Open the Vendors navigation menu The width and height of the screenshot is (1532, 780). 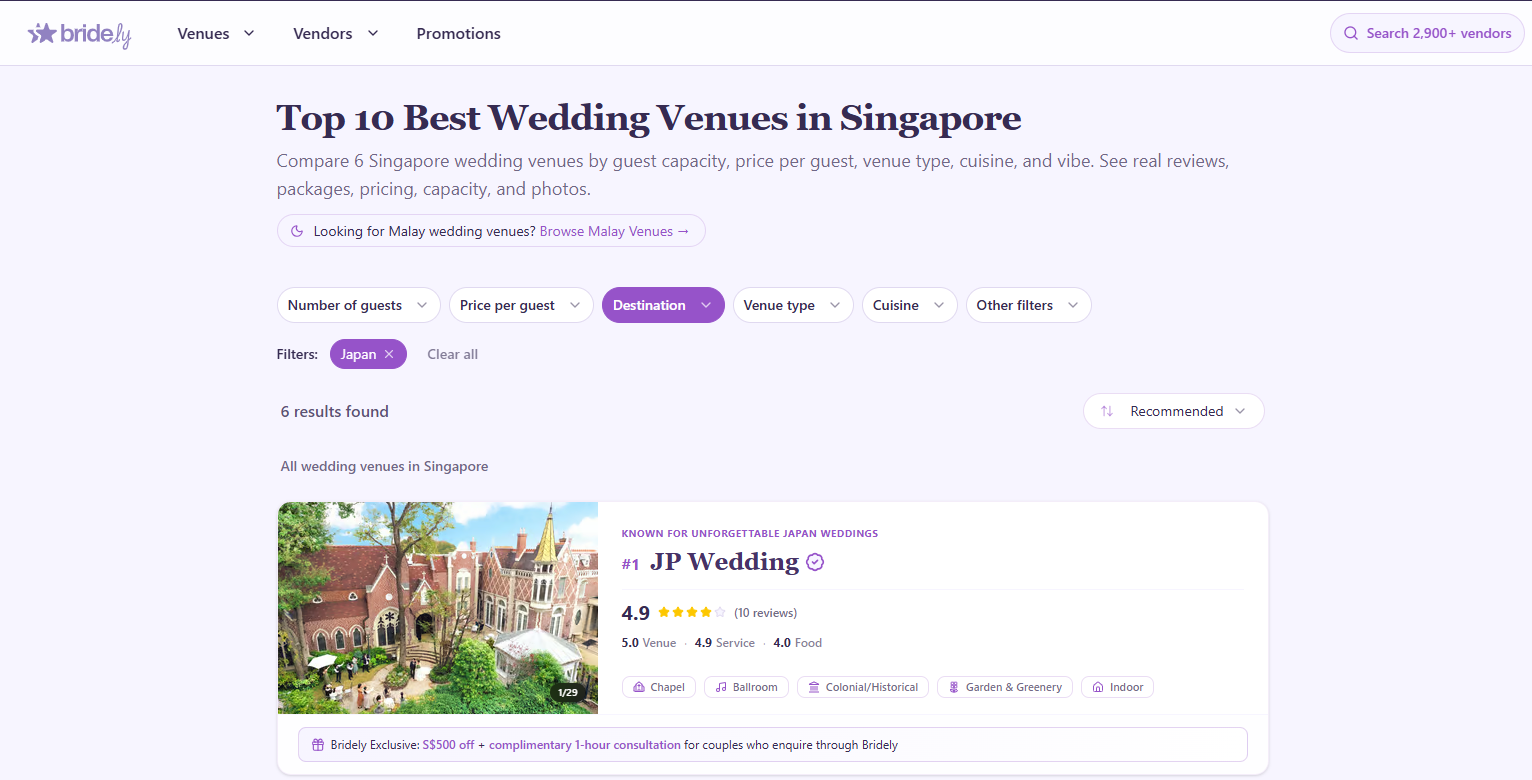[x=336, y=33]
